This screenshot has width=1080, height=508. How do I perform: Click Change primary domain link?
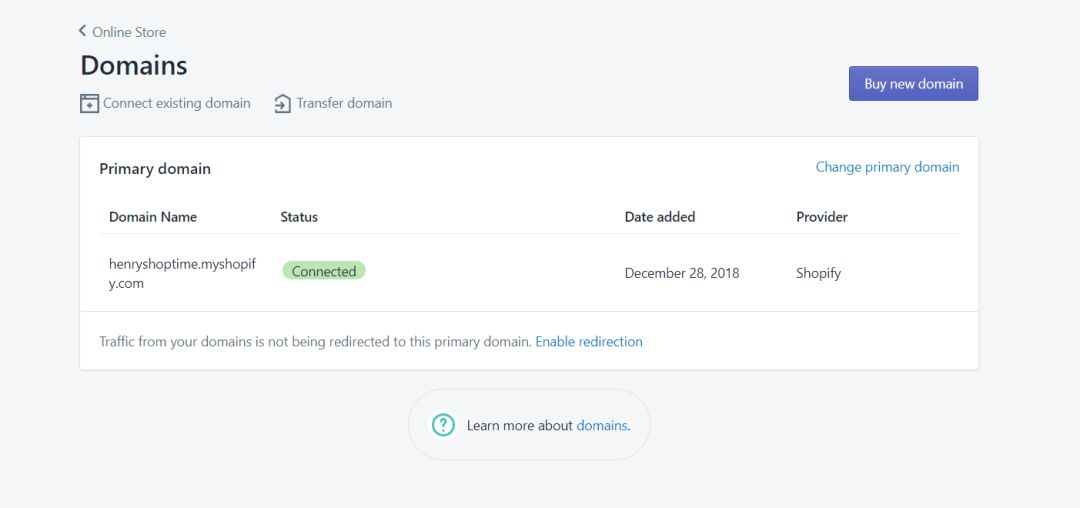(887, 167)
